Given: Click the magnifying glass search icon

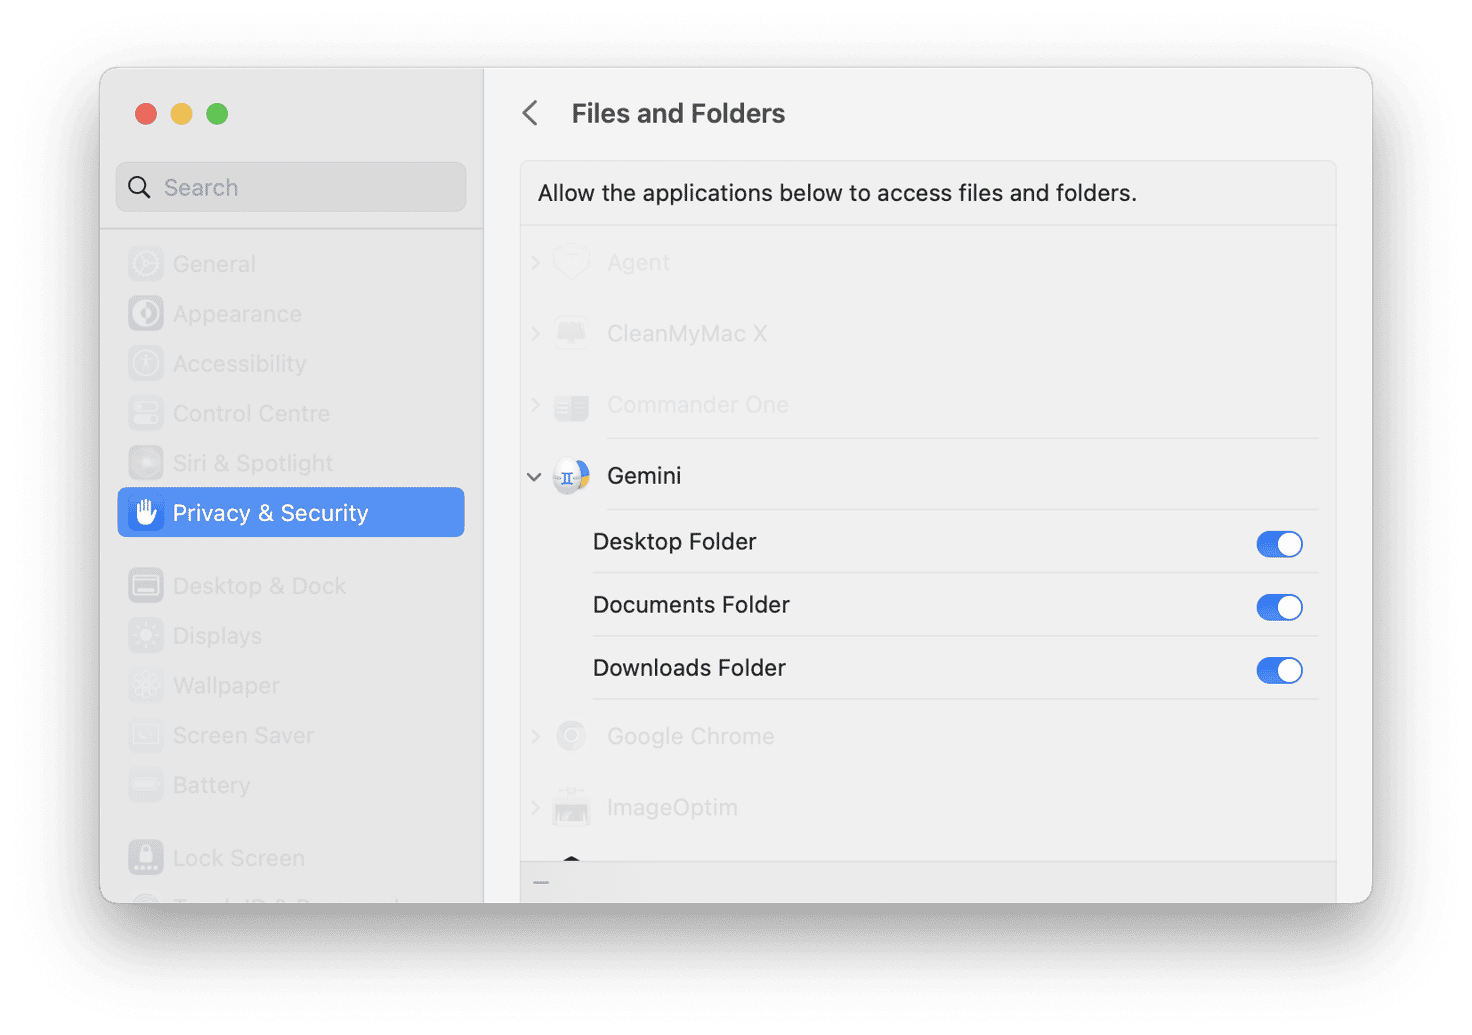Looking at the screenshot, I should [x=139, y=187].
